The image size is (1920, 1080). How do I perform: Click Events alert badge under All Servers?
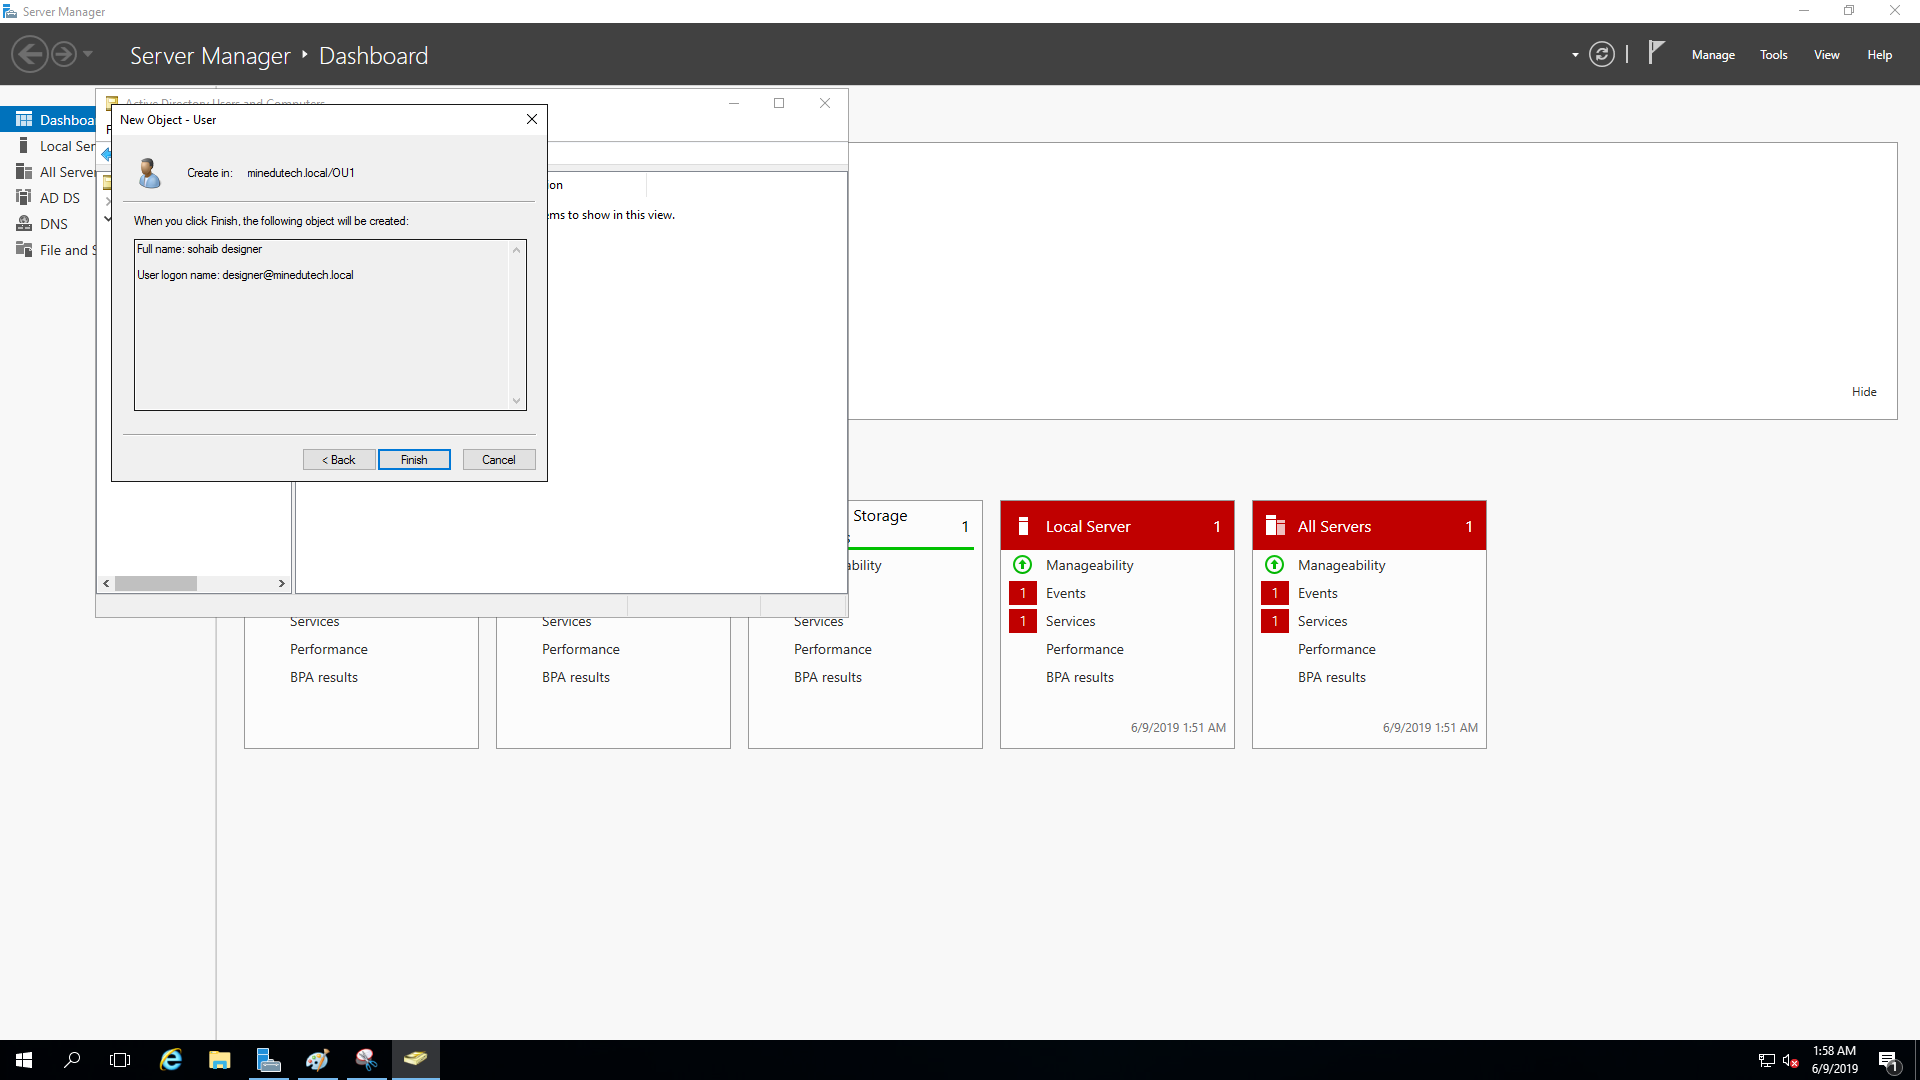tap(1275, 593)
